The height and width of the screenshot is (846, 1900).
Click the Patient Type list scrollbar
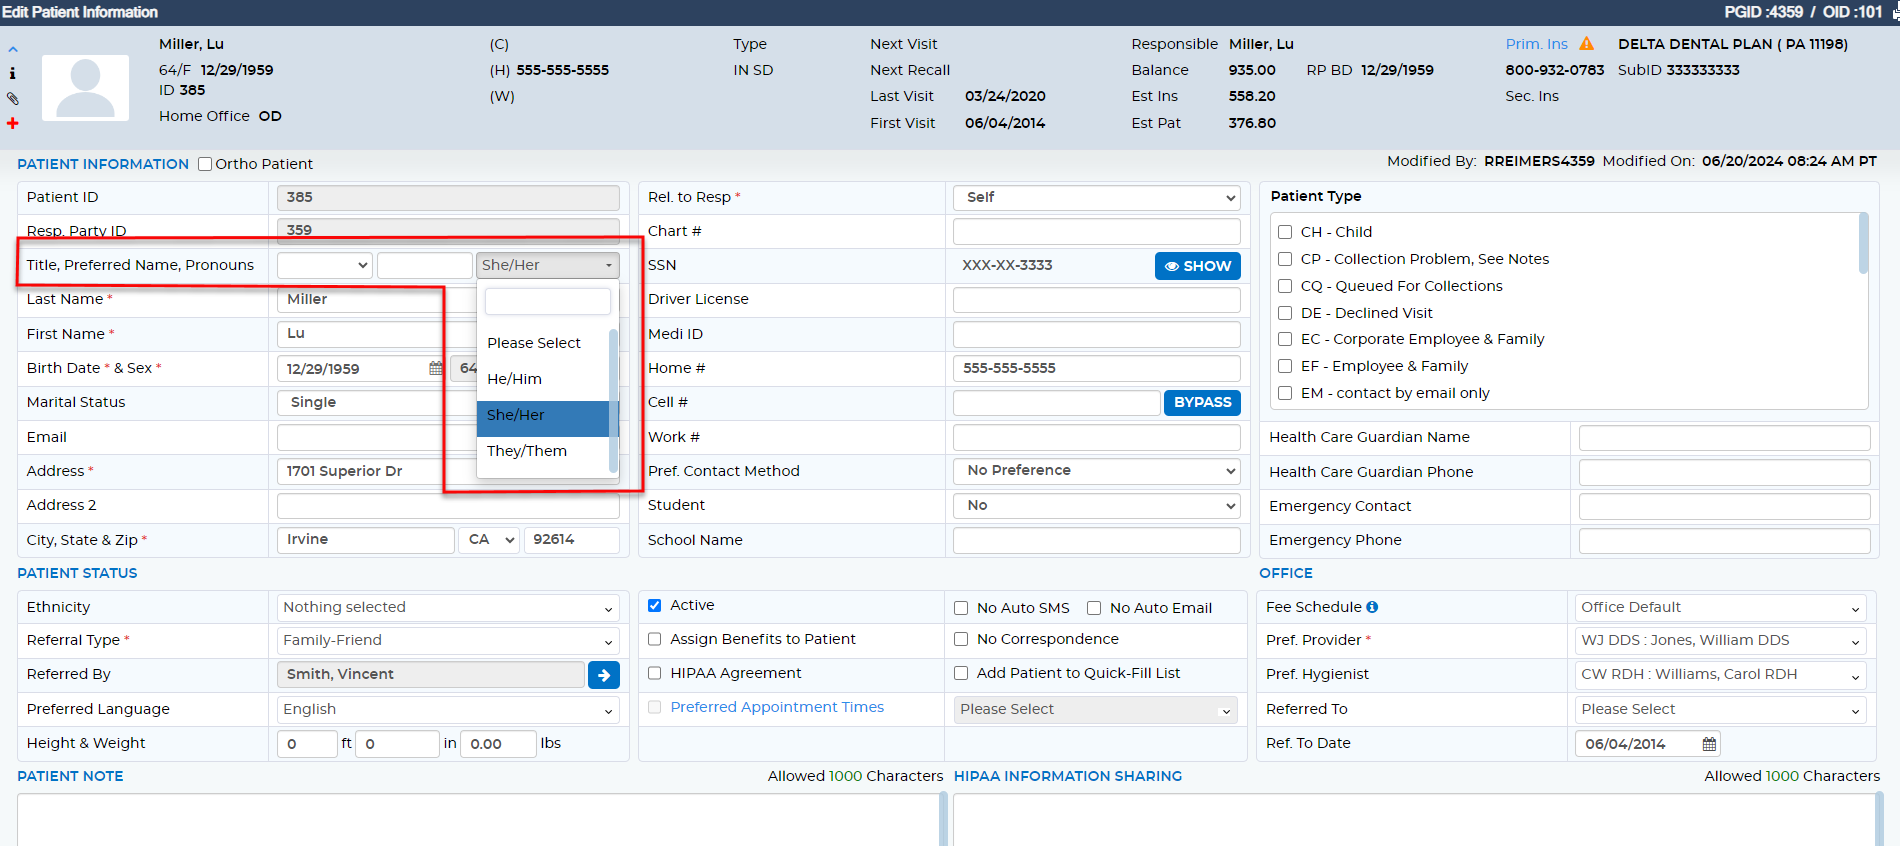point(1863,244)
